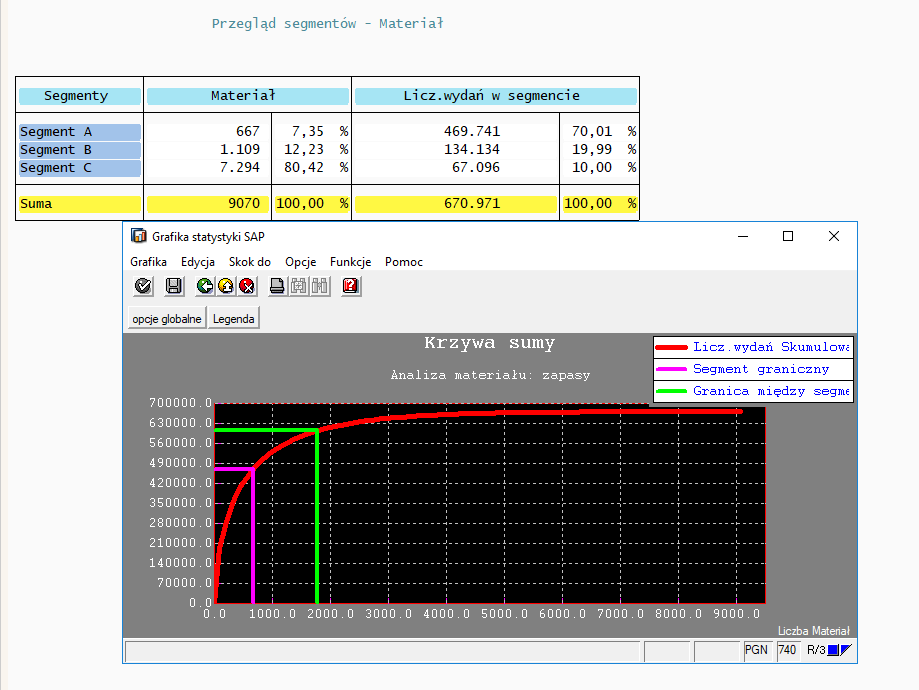Open the Skok do menu
The width and height of the screenshot is (919, 690).
250,262
